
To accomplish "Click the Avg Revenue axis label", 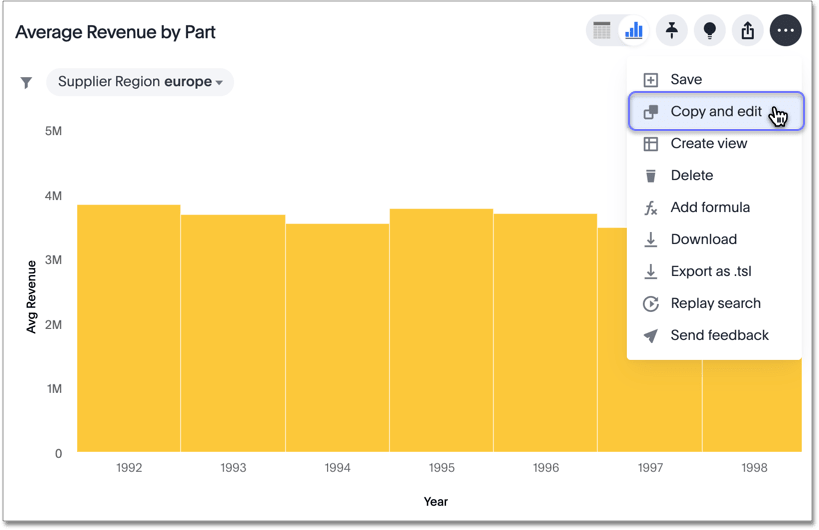I will click(31, 296).
